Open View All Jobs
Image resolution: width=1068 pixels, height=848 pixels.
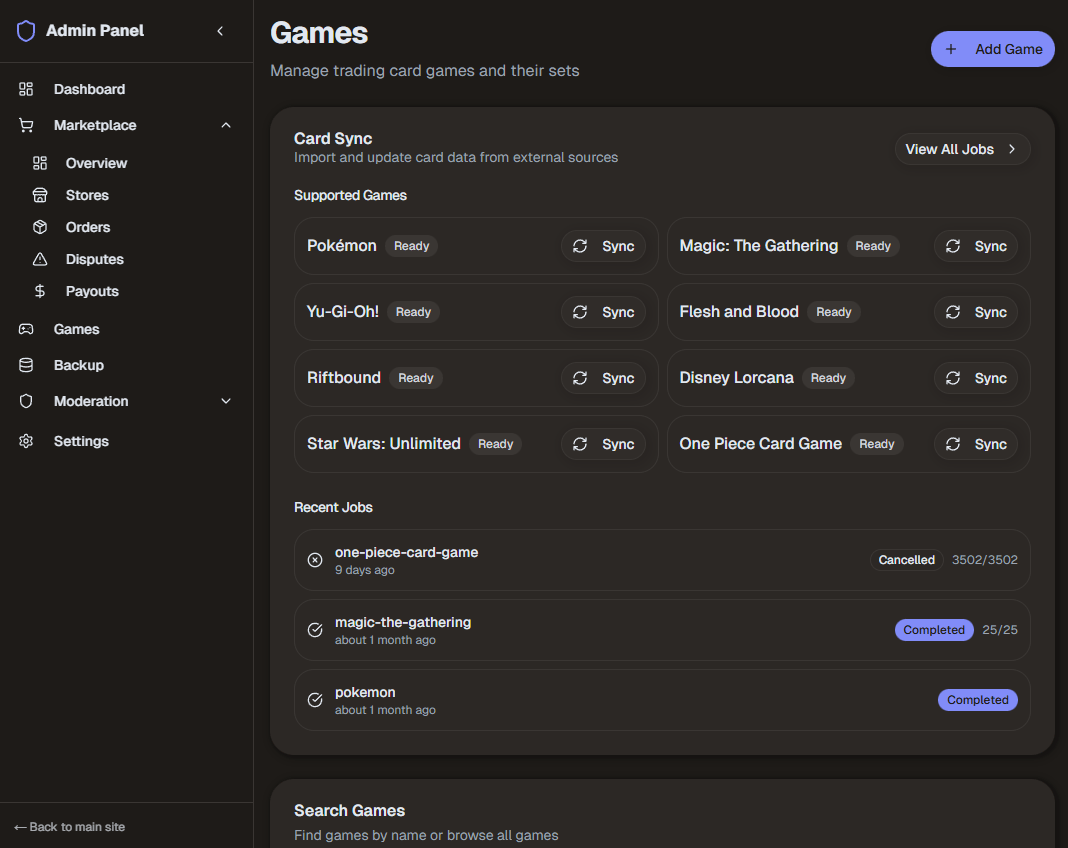coord(962,149)
